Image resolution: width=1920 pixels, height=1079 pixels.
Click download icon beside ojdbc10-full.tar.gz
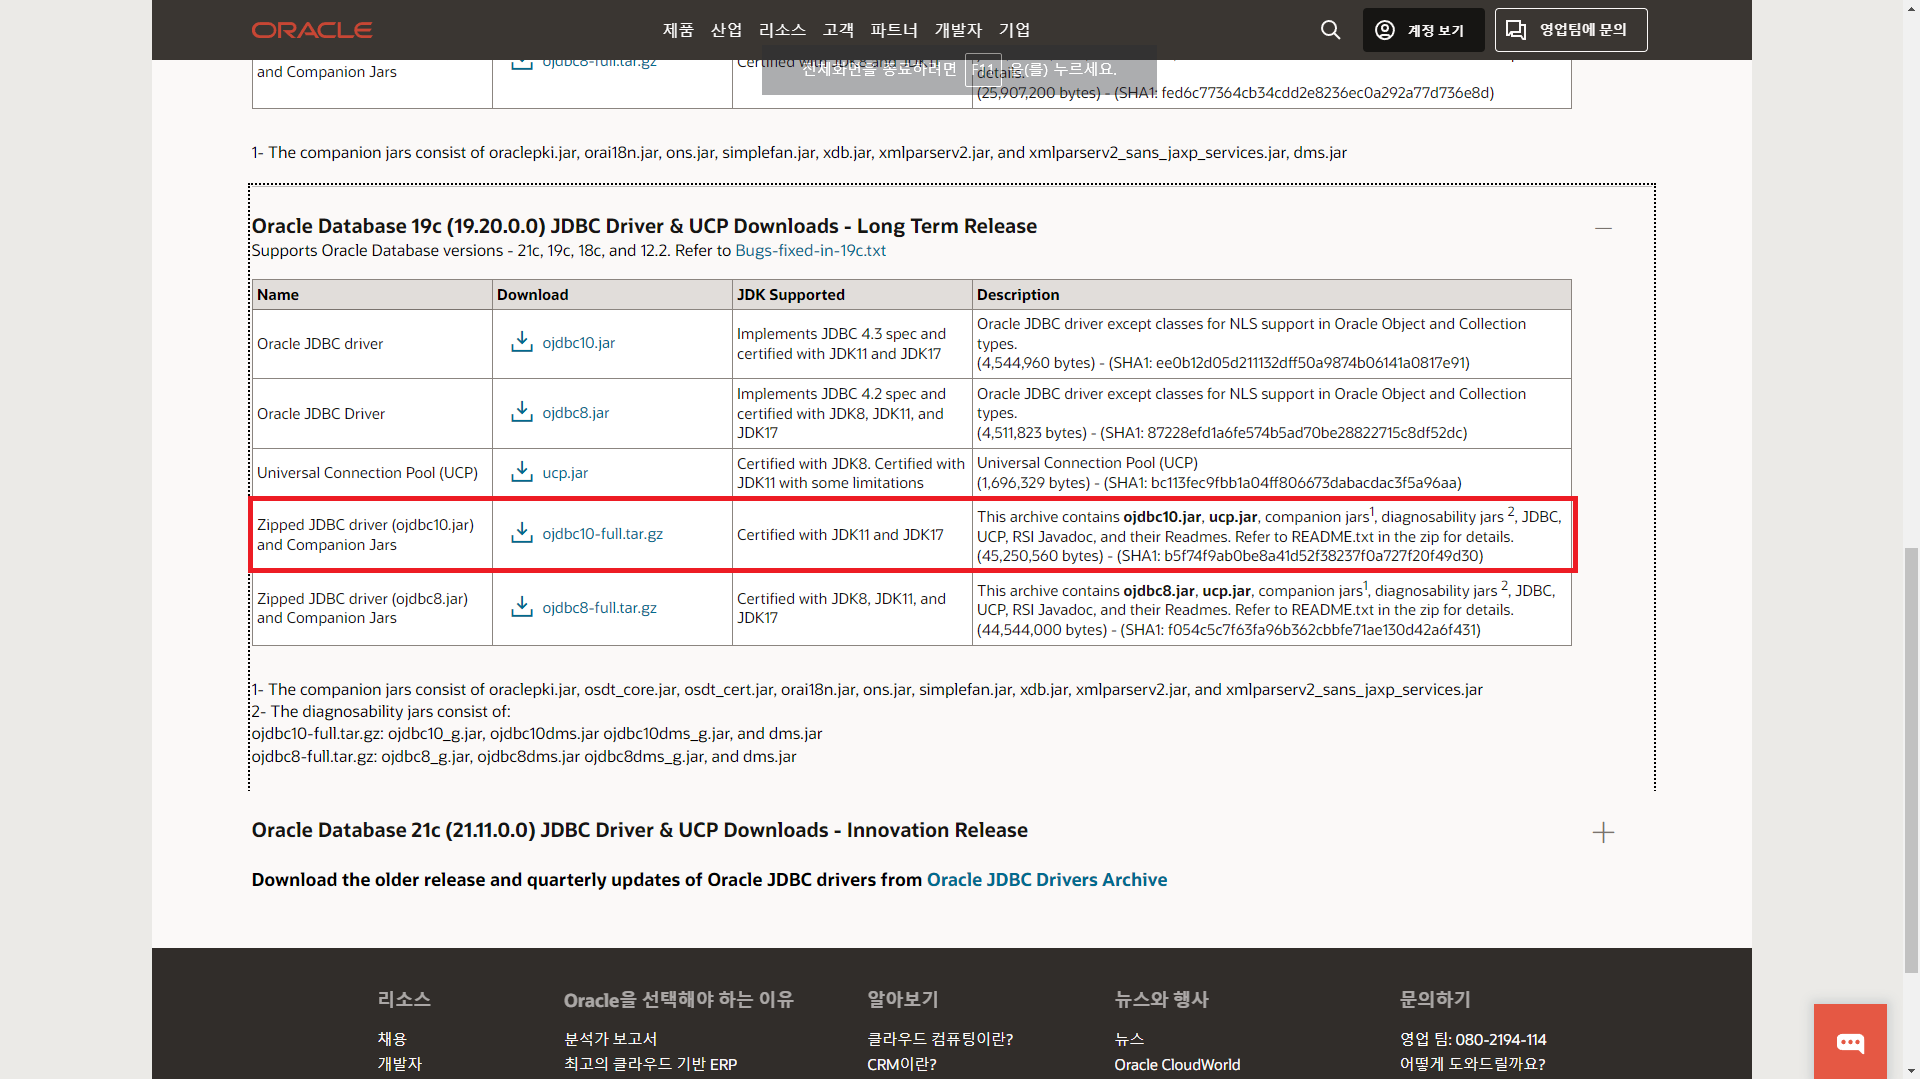[x=522, y=533]
